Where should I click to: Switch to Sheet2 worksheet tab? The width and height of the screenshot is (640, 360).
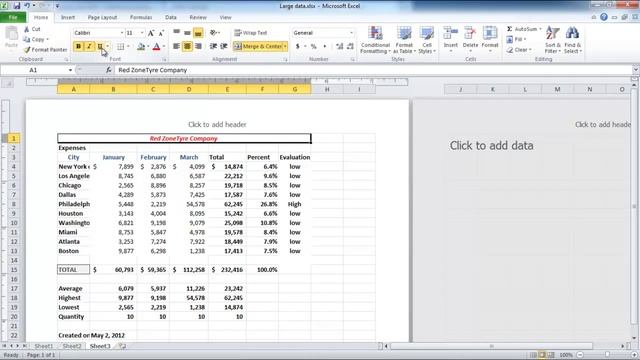pyautogui.click(x=72, y=346)
